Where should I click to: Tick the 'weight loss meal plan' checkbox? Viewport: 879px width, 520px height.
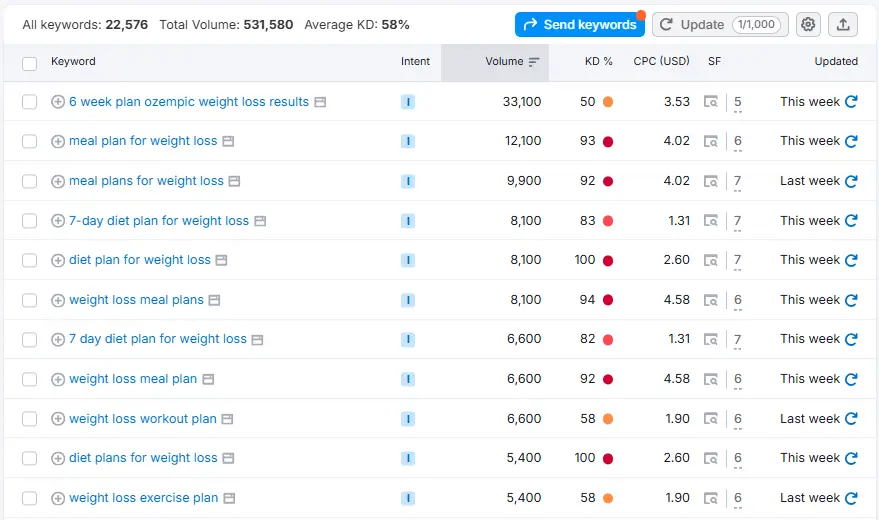30,379
